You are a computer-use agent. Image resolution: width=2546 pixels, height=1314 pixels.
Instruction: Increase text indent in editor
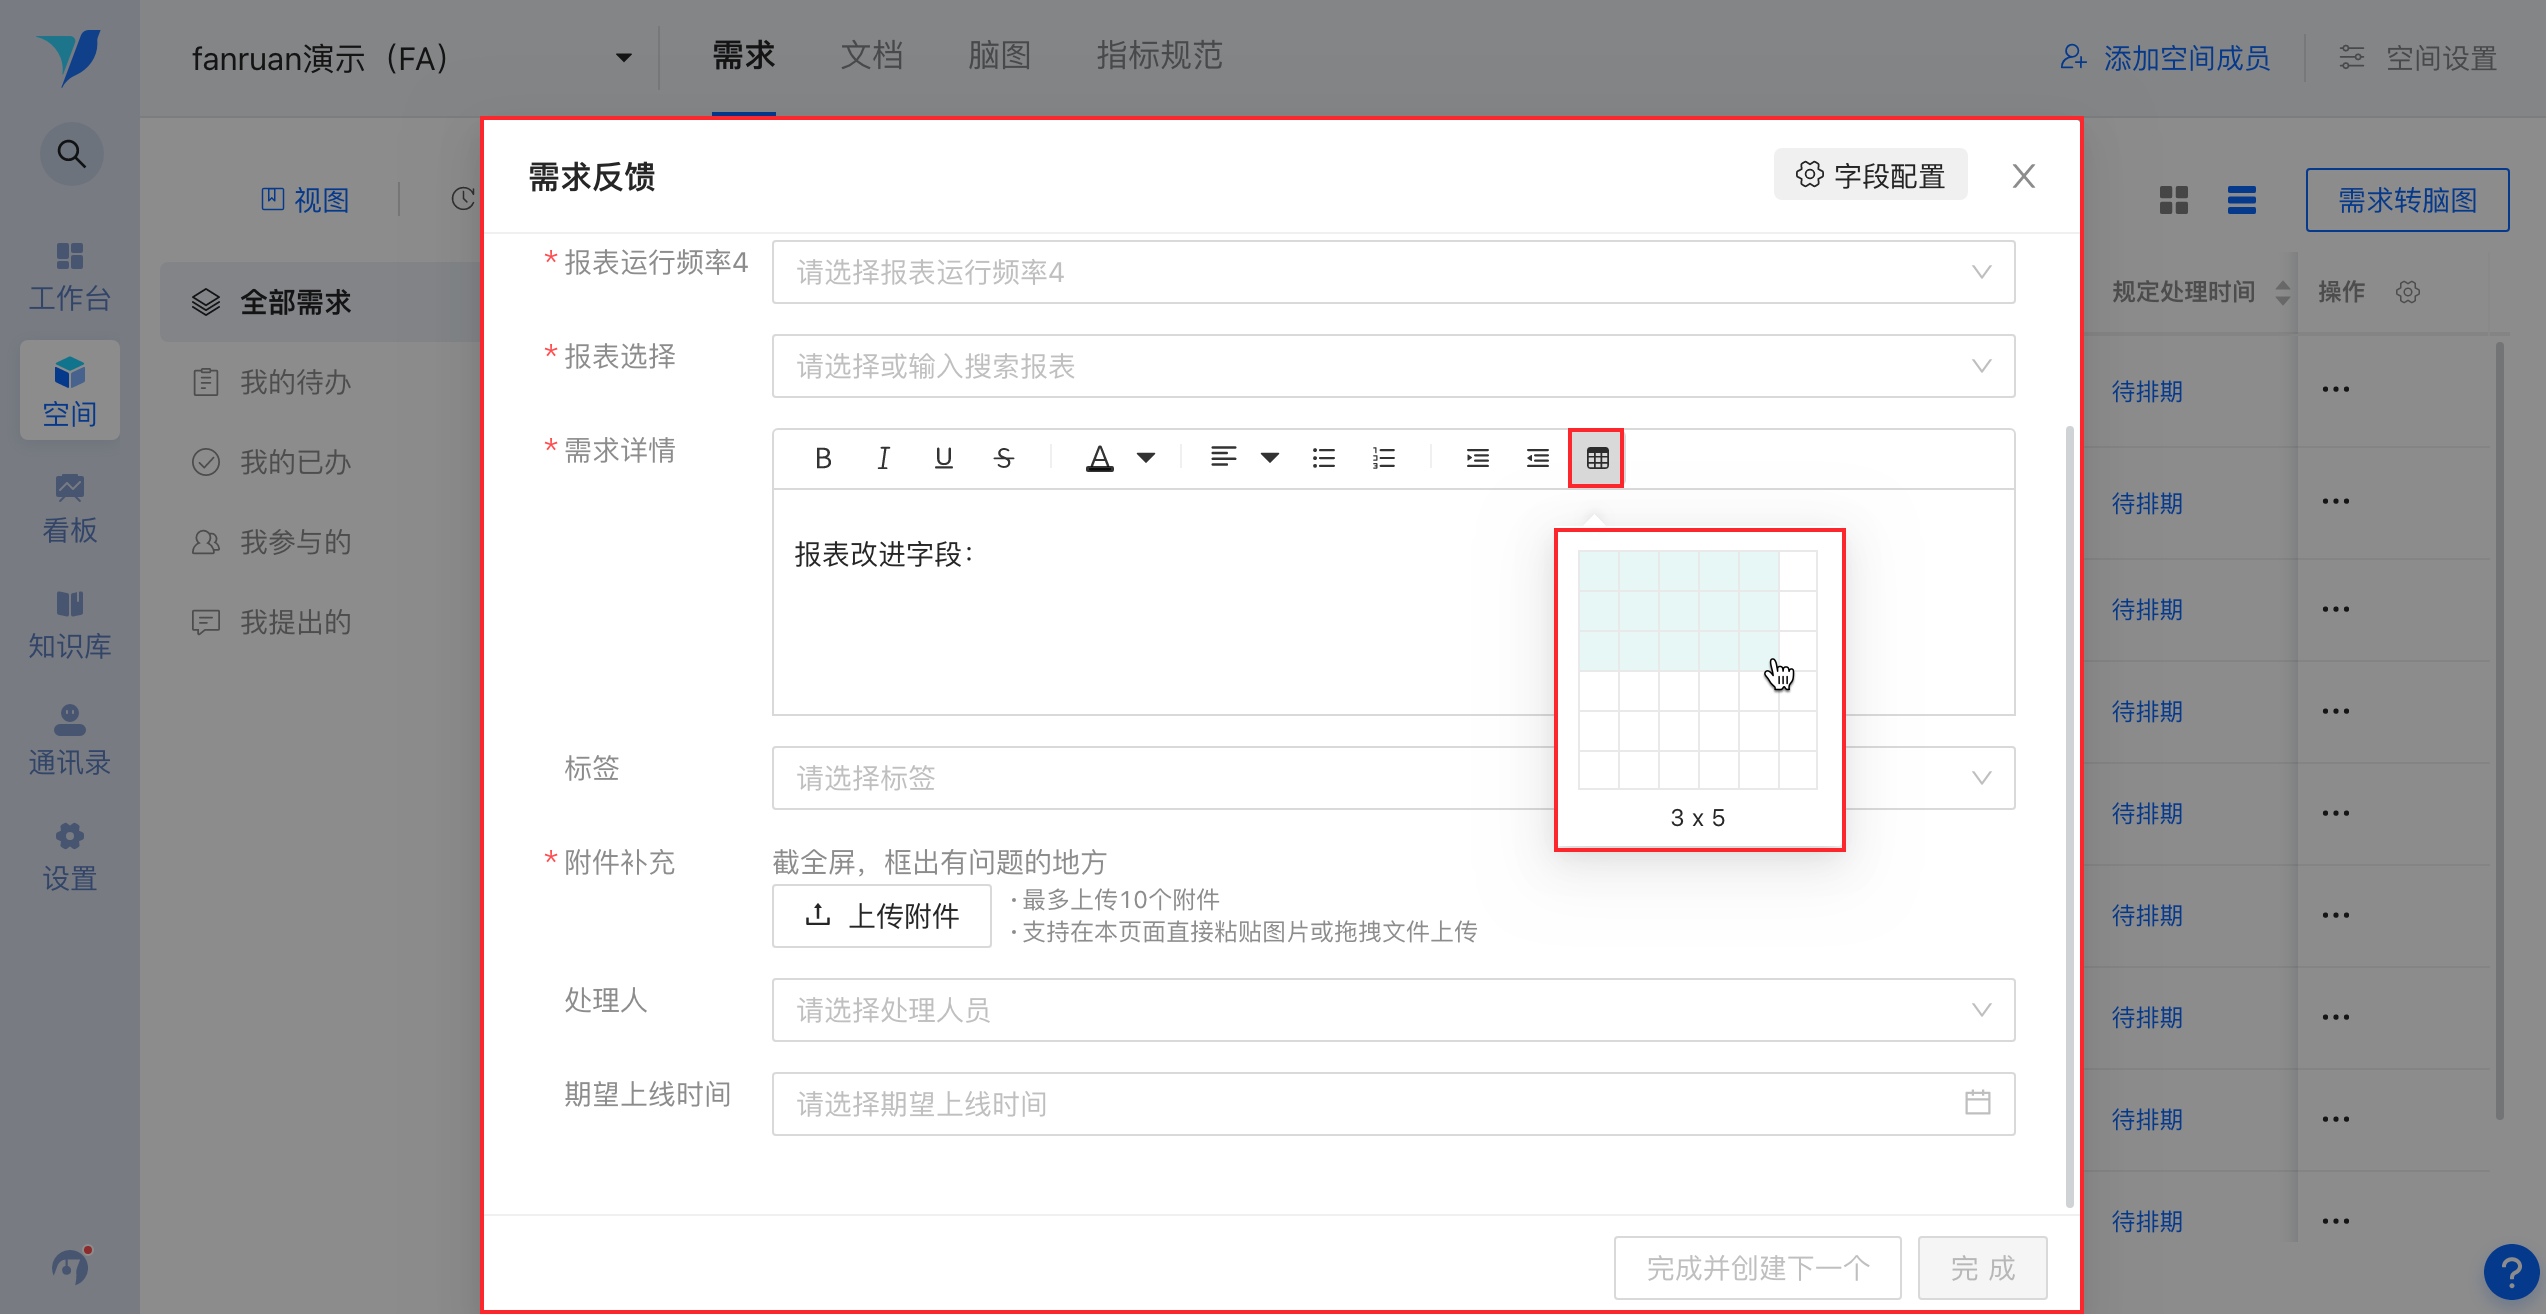[1477, 458]
